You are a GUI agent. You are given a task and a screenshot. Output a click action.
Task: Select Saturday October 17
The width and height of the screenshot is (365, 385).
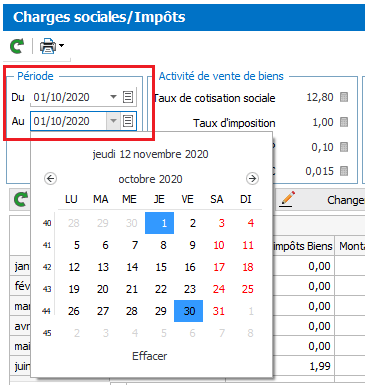point(219,267)
